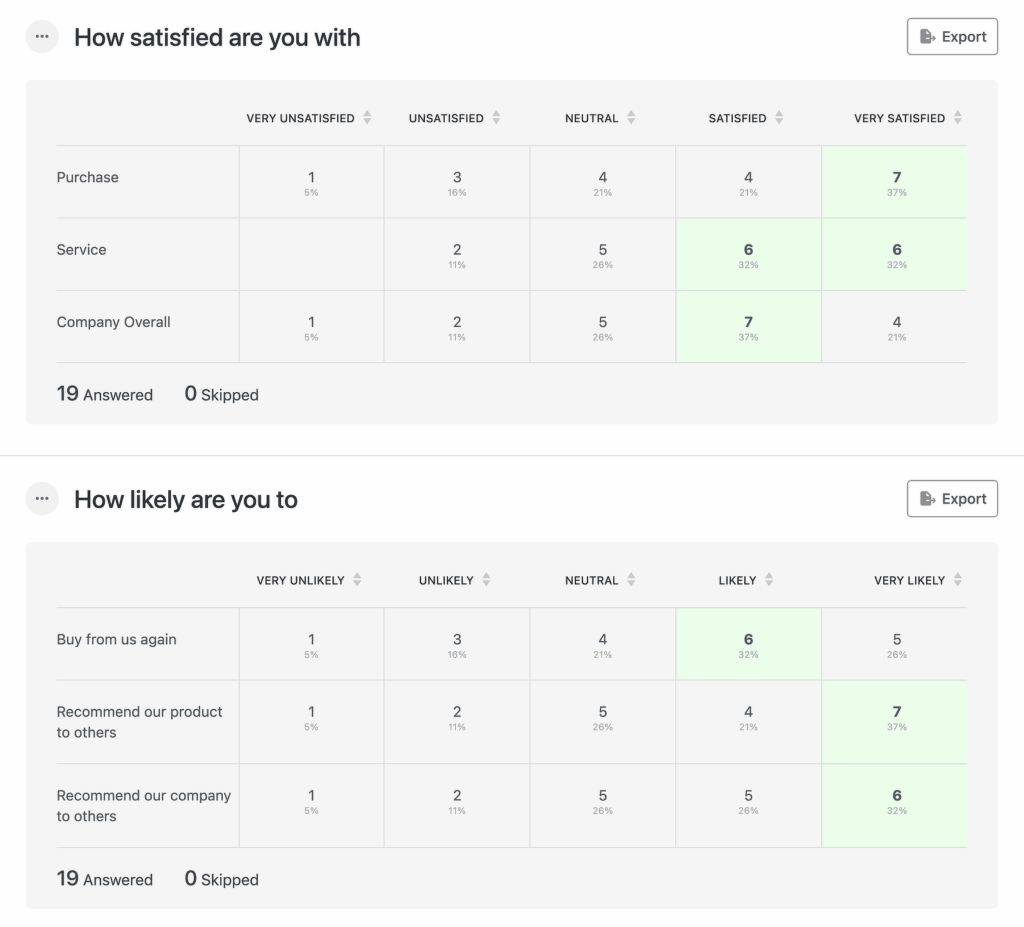Click sort arrows beside Unlikely header

486,580
